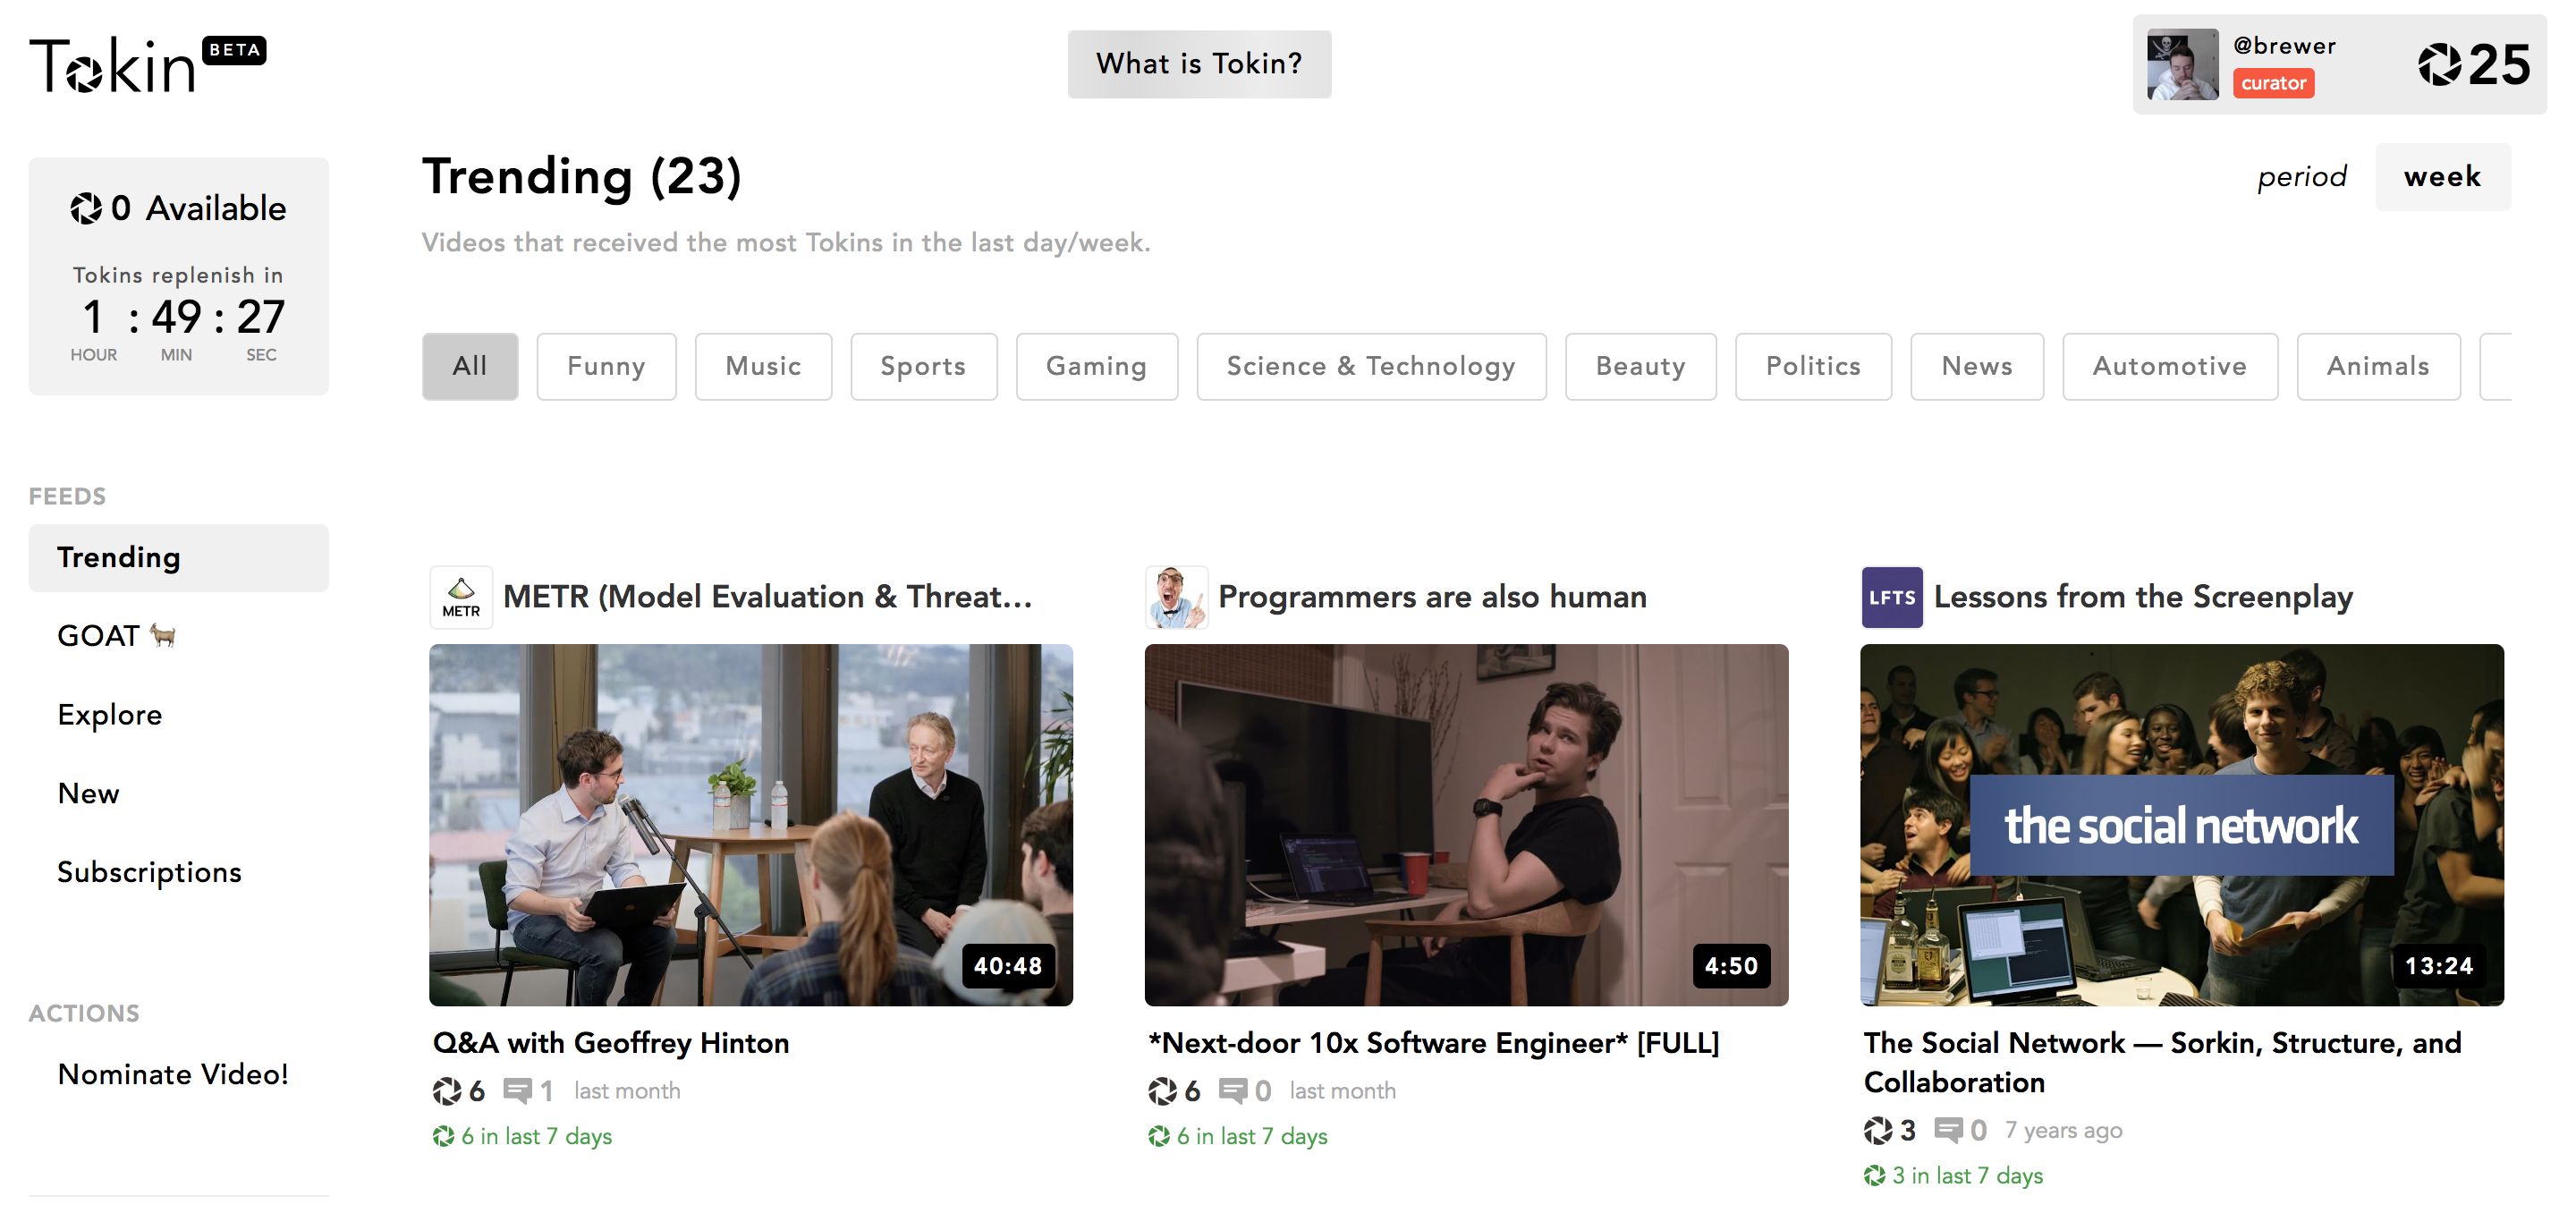Click the token icon beside 25
The image size is (2576, 1213).
(2438, 65)
